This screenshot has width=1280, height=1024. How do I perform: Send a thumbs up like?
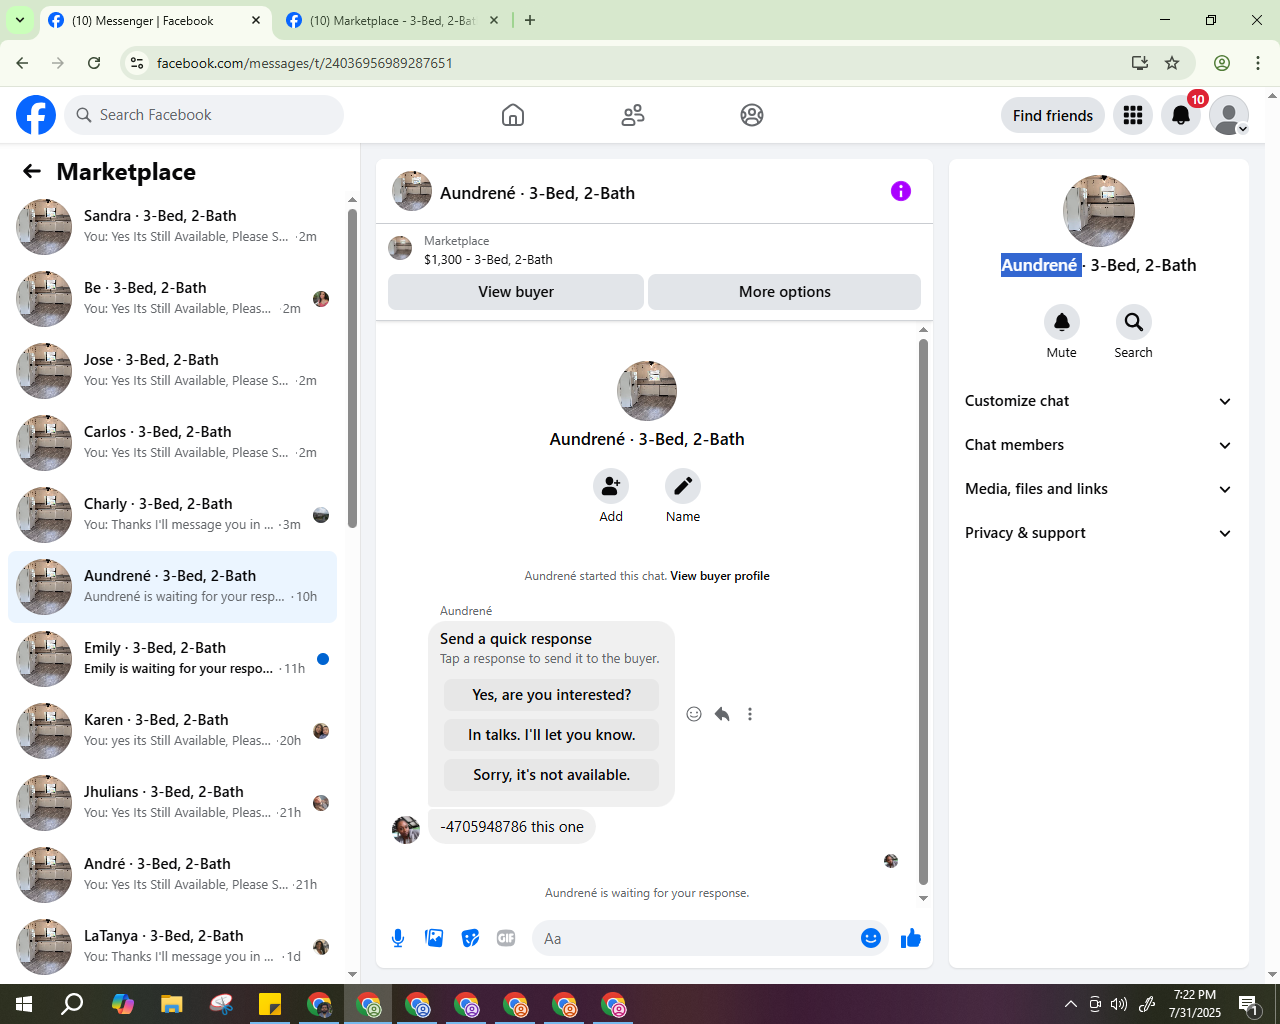tap(911, 938)
